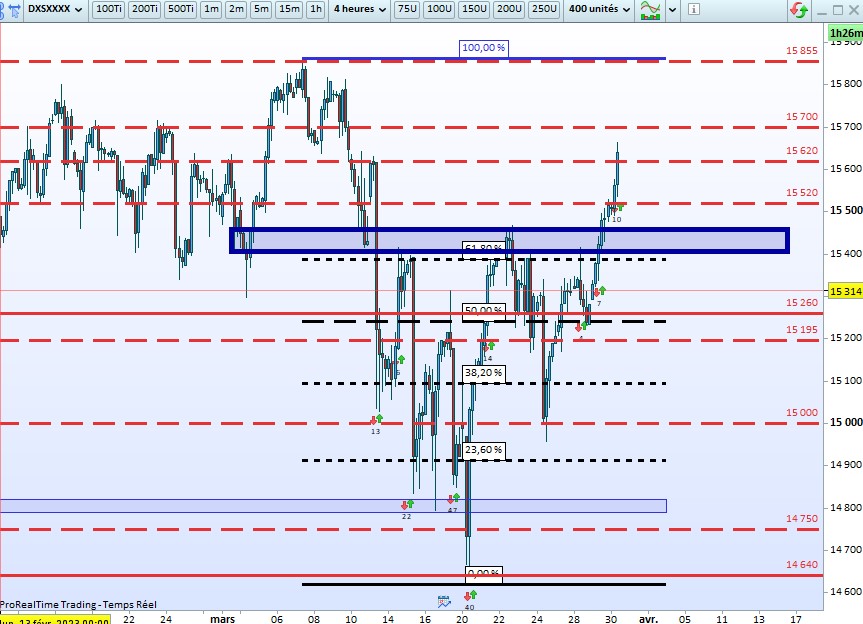Screen dimensions: 863x624
Task: Switch to 200Ti tick timeframe
Action: tap(145, 9)
